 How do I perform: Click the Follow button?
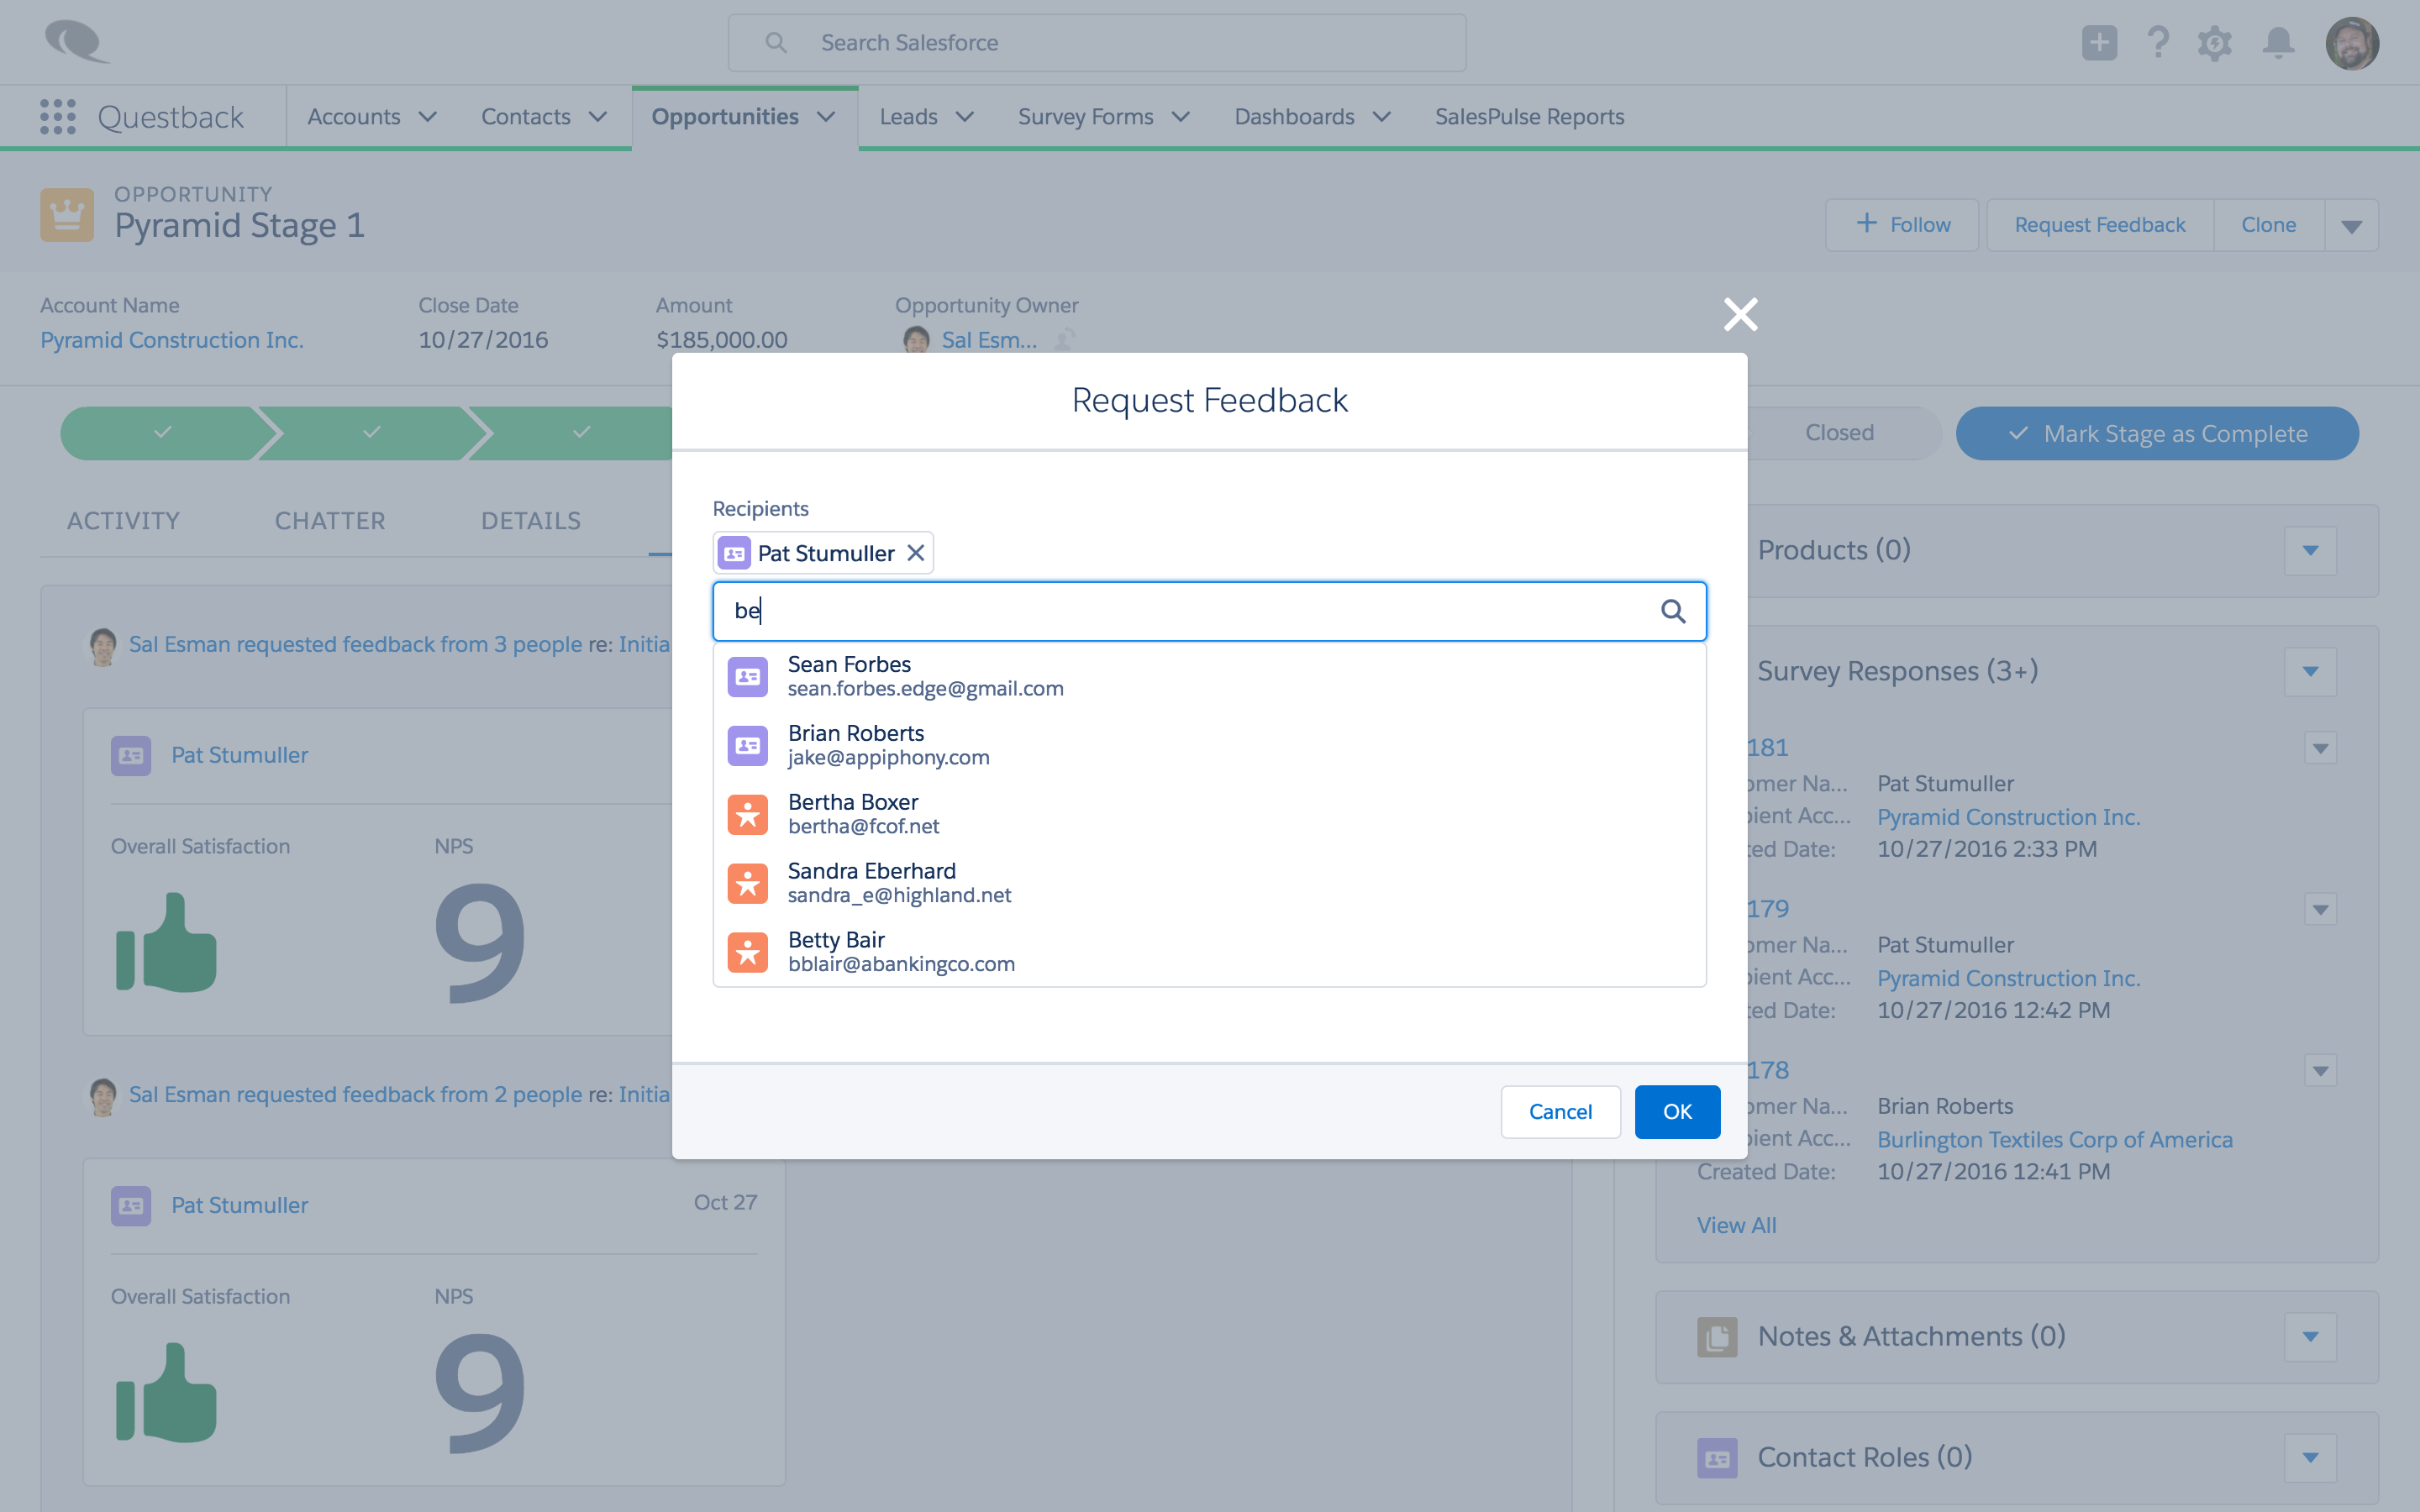coord(1902,225)
